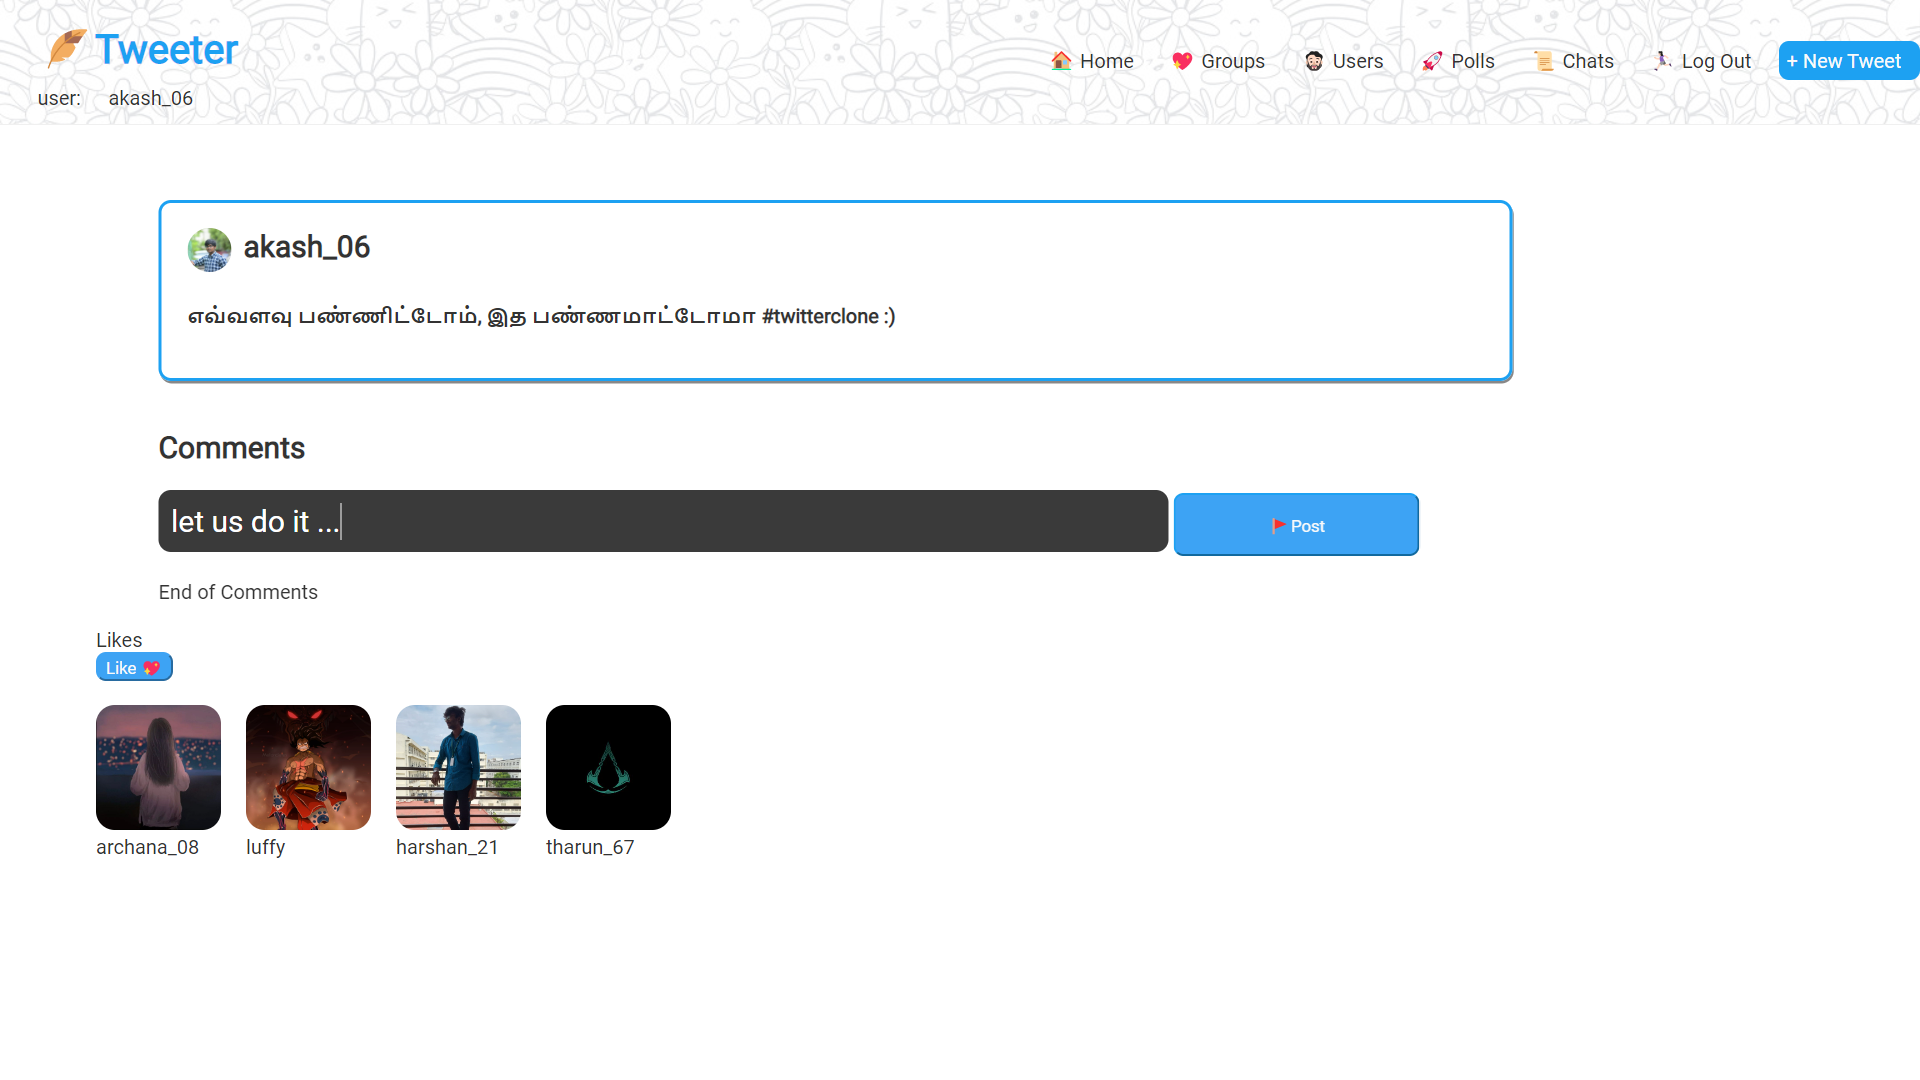Click the Tweeter feather logo icon
The height and width of the screenshot is (1080, 1920).
pyautogui.click(x=66, y=48)
